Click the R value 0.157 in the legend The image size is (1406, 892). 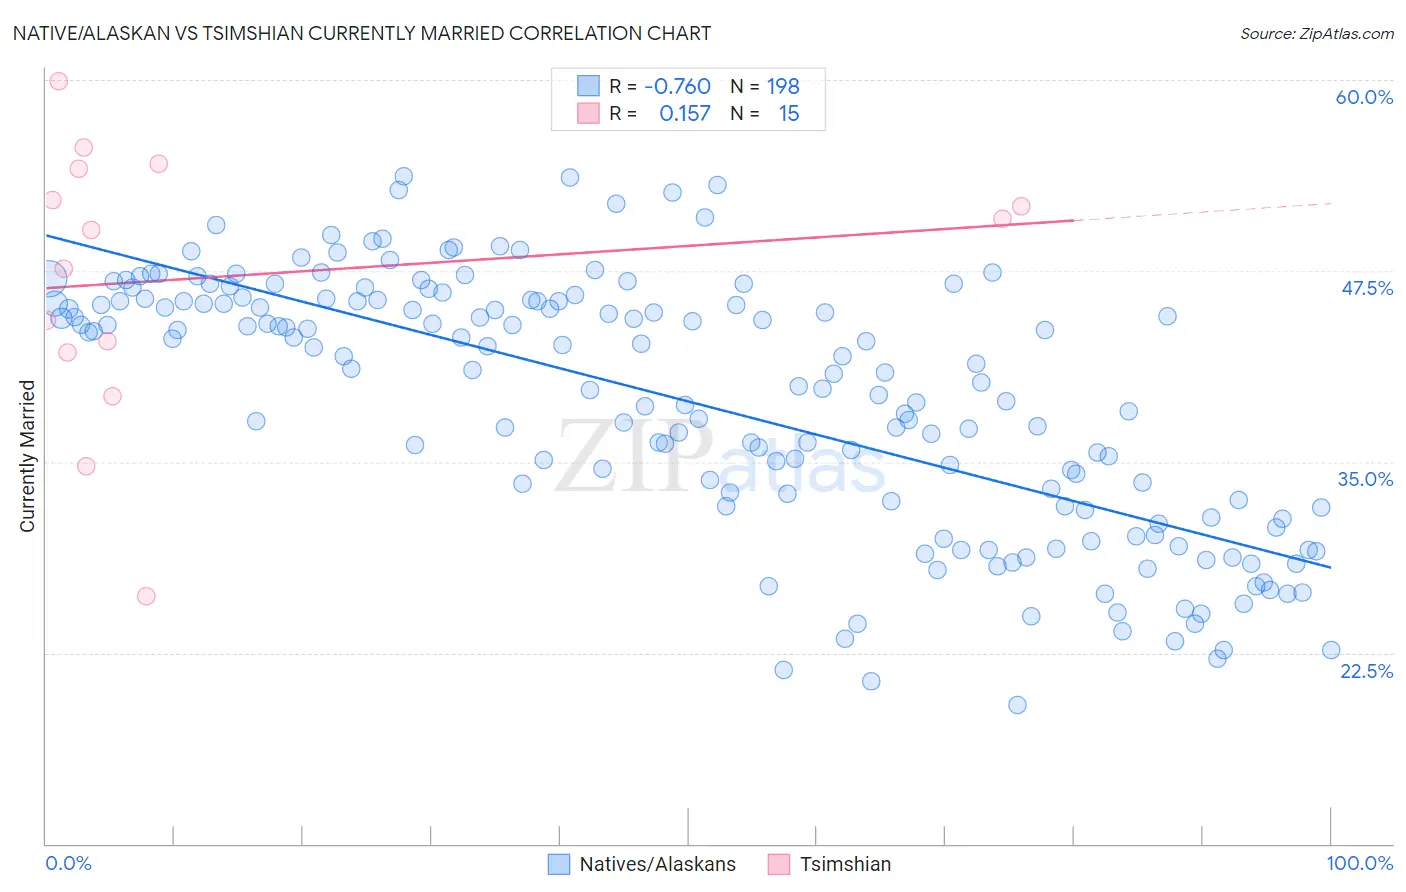685,113
